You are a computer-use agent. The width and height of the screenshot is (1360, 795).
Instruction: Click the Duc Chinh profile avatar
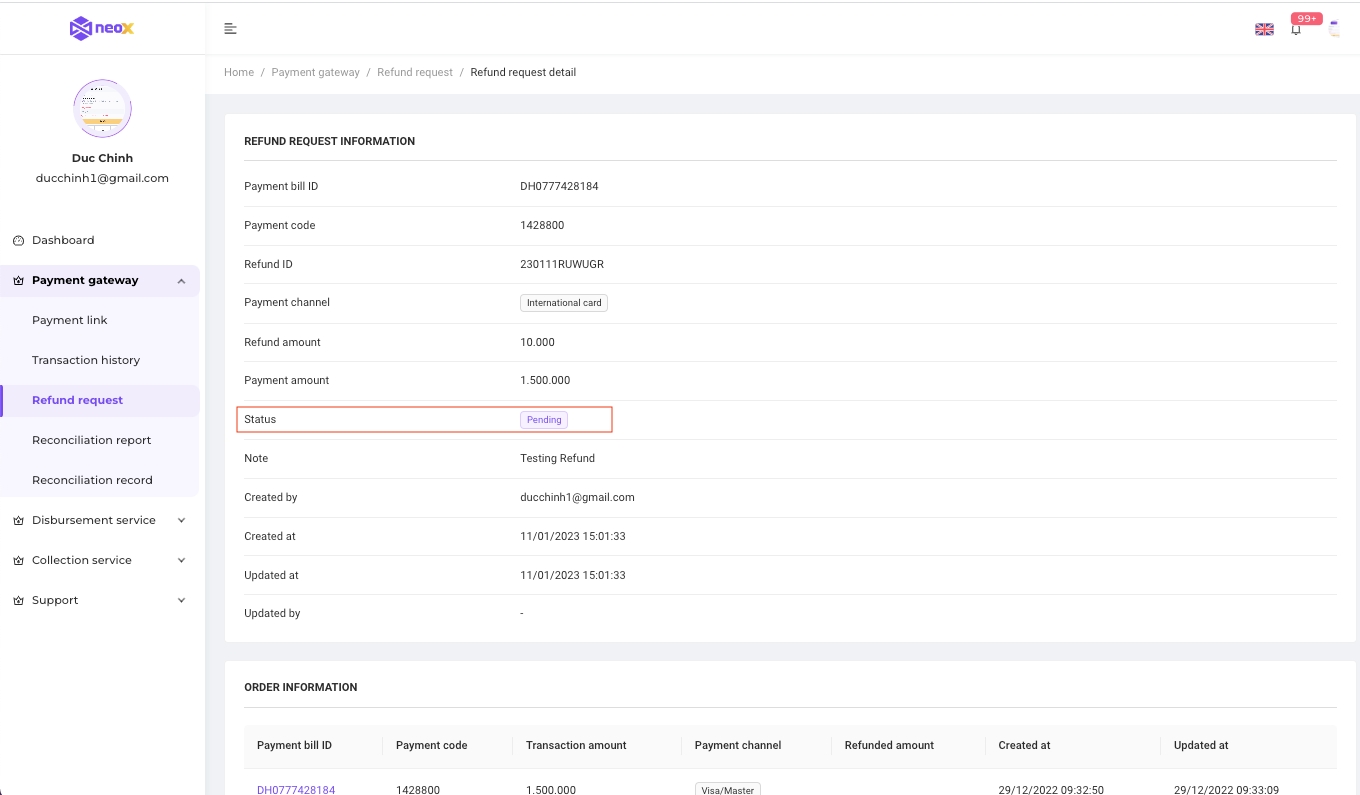pyautogui.click(x=102, y=109)
